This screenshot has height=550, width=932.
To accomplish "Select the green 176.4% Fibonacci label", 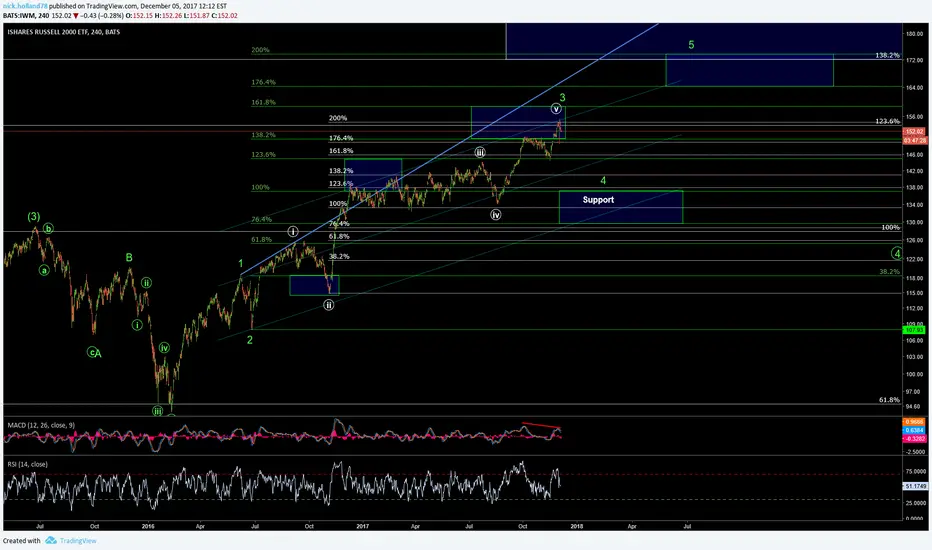I will tap(263, 82).
